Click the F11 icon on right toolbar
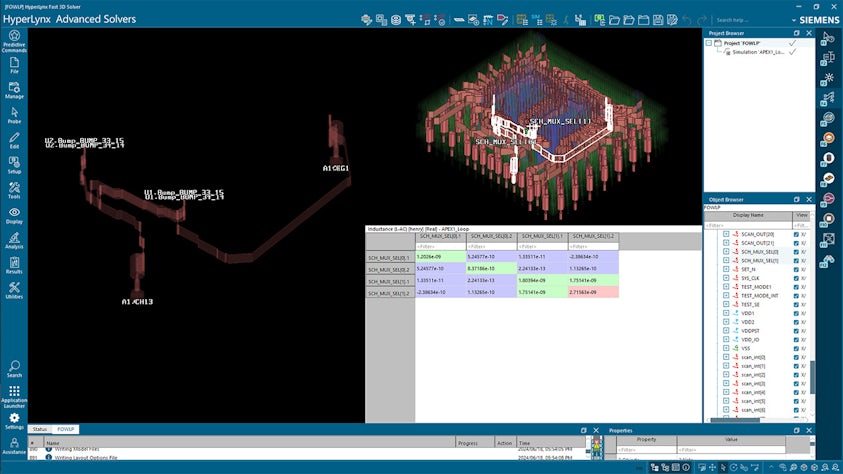Image resolution: width=843 pixels, height=474 pixels. [x=828, y=240]
